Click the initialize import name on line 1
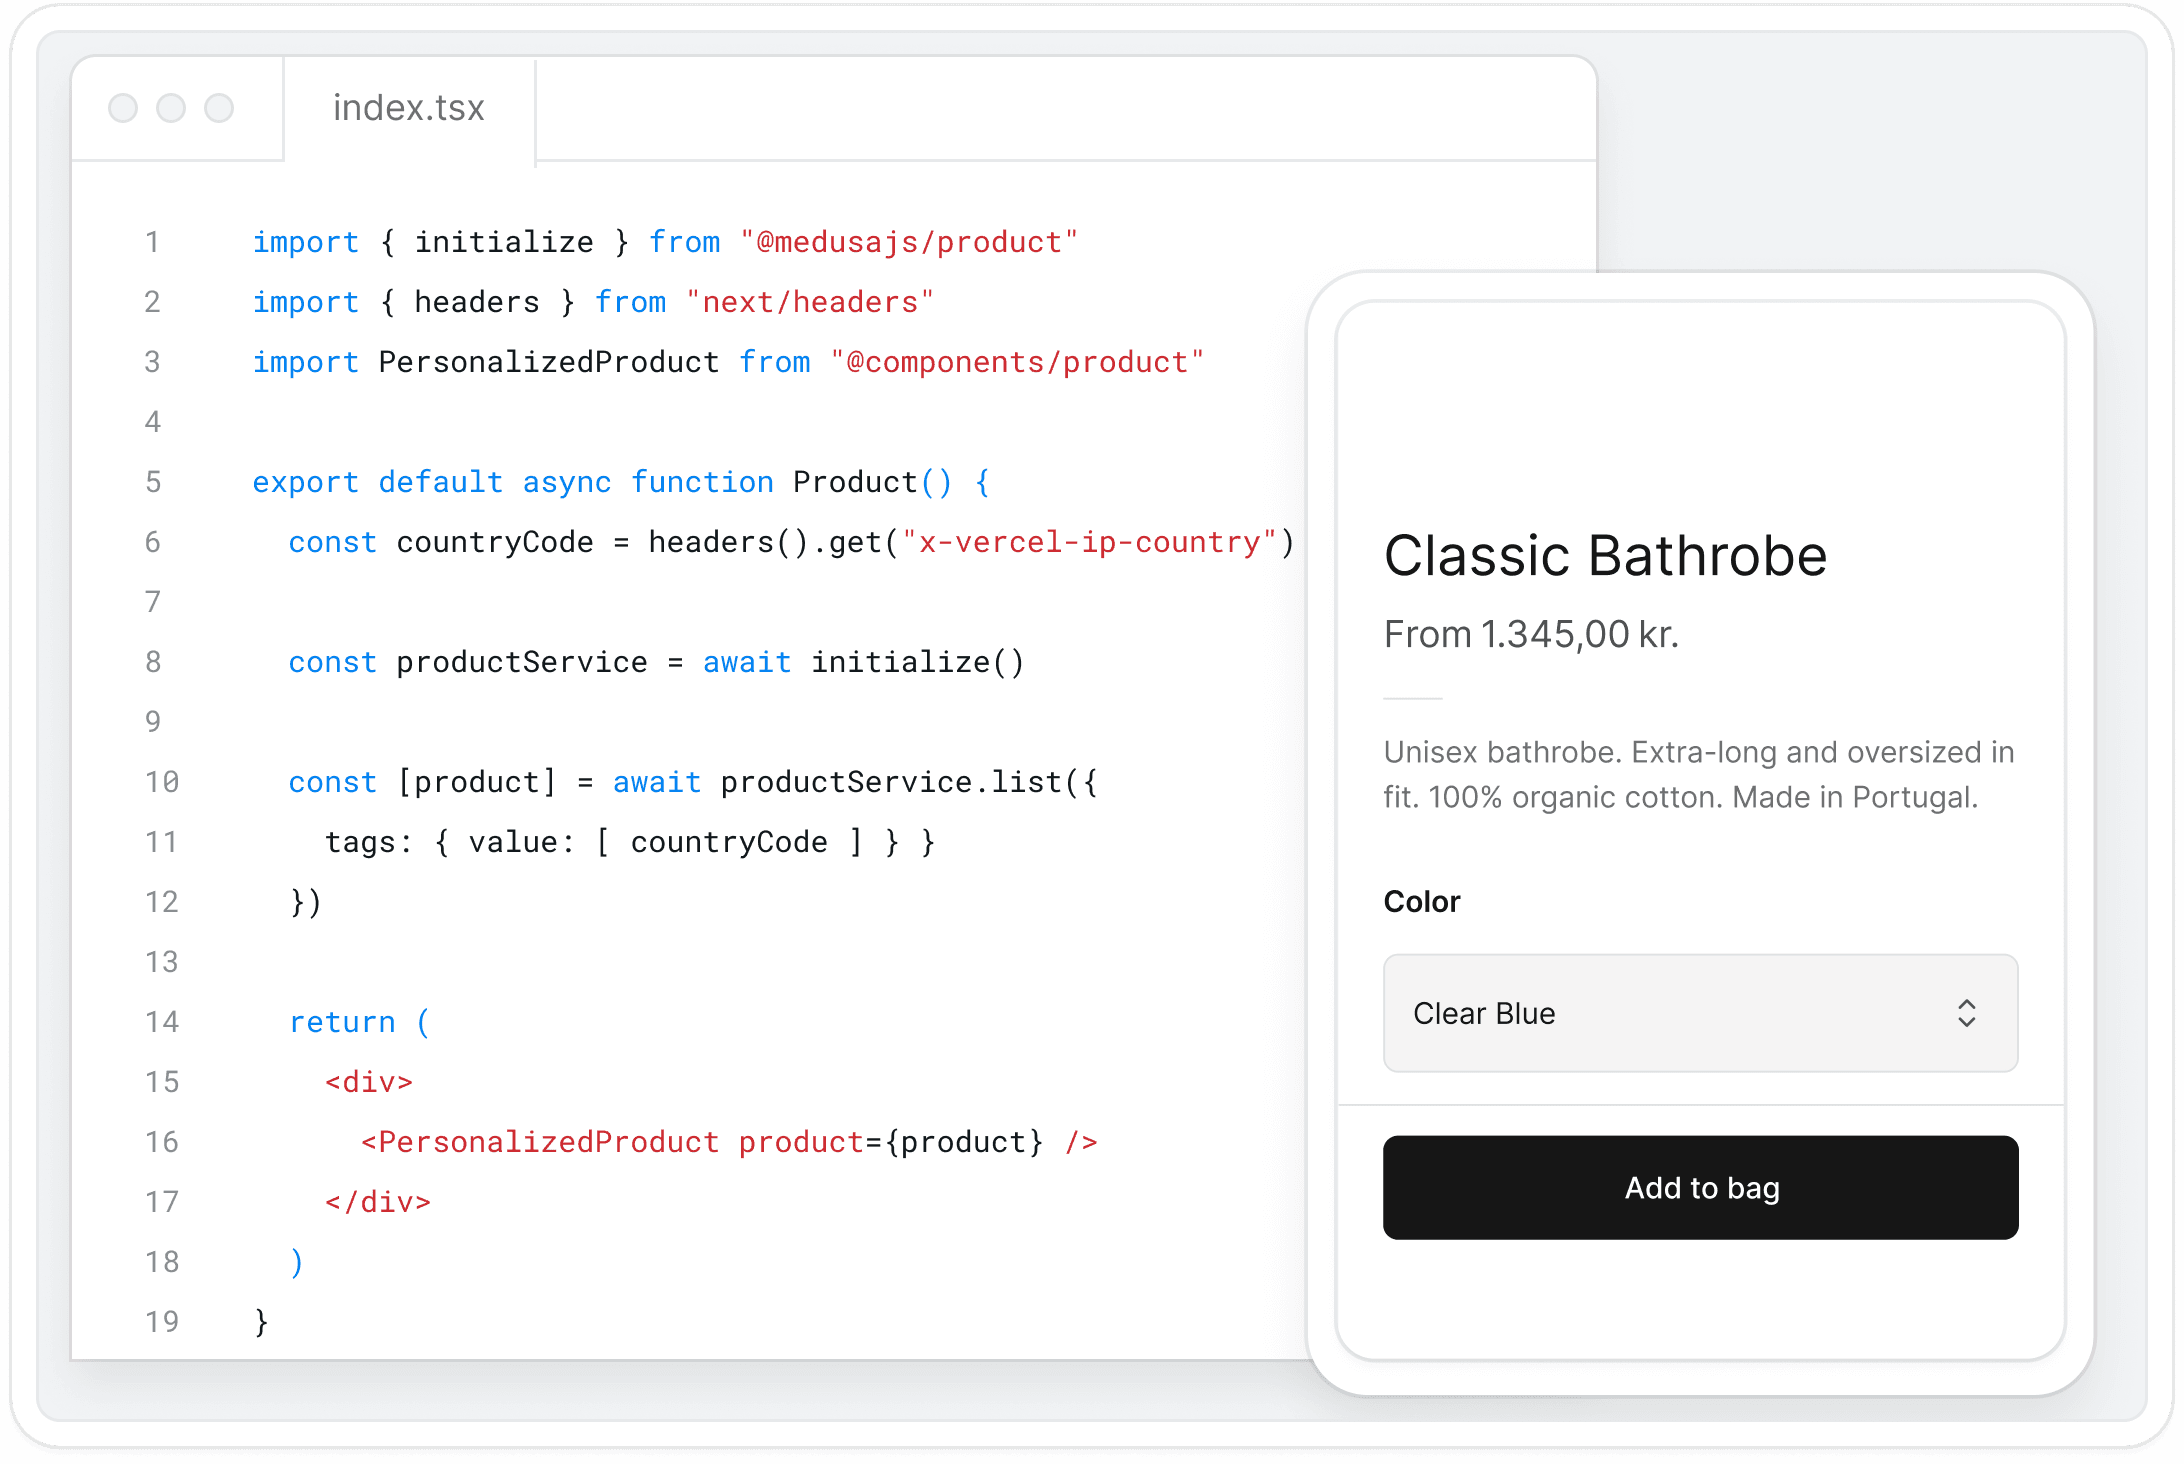2184x1464 pixels. (504, 242)
